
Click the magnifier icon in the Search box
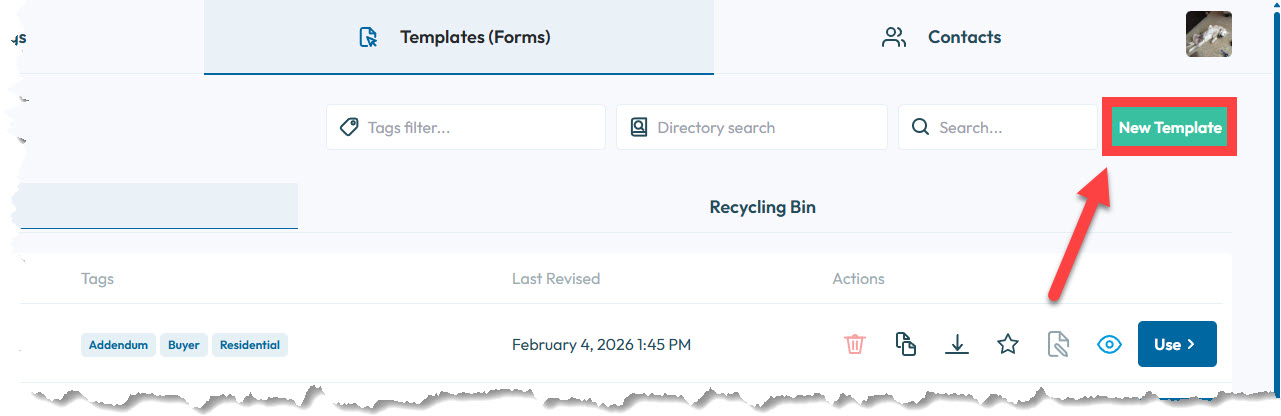[x=920, y=128]
